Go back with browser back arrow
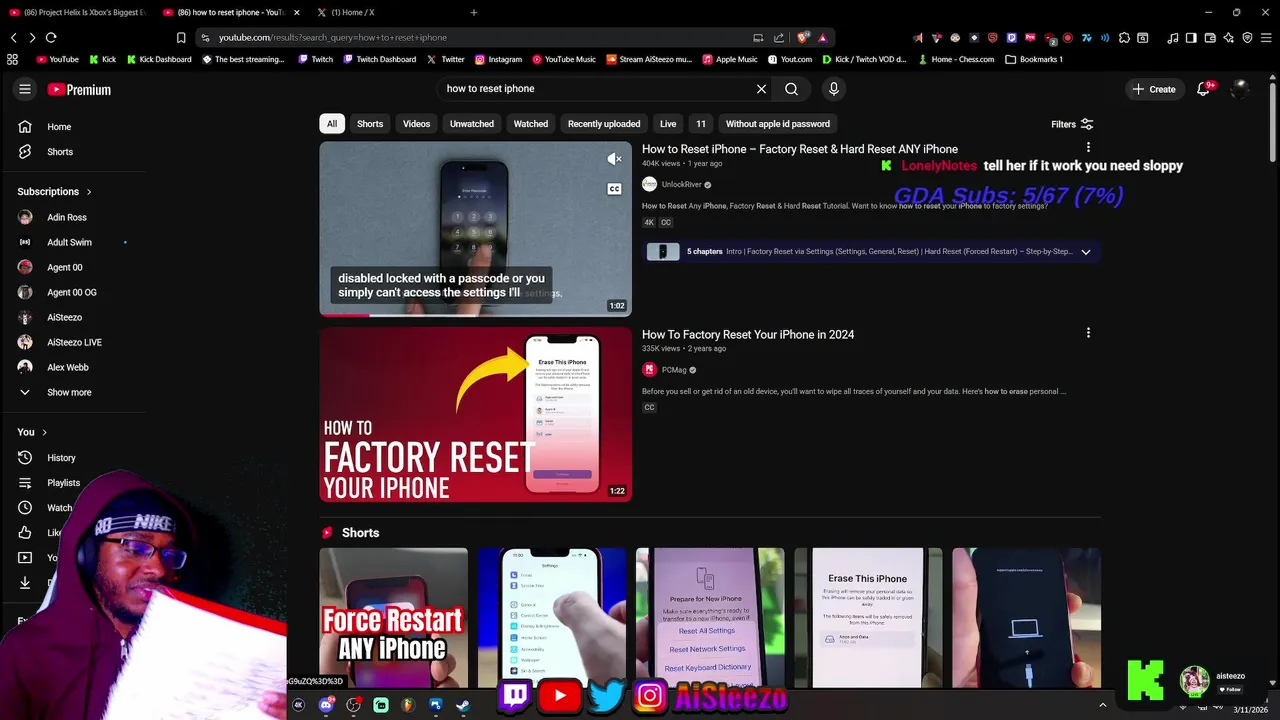Image resolution: width=1280 pixels, height=720 pixels. (x=13, y=37)
